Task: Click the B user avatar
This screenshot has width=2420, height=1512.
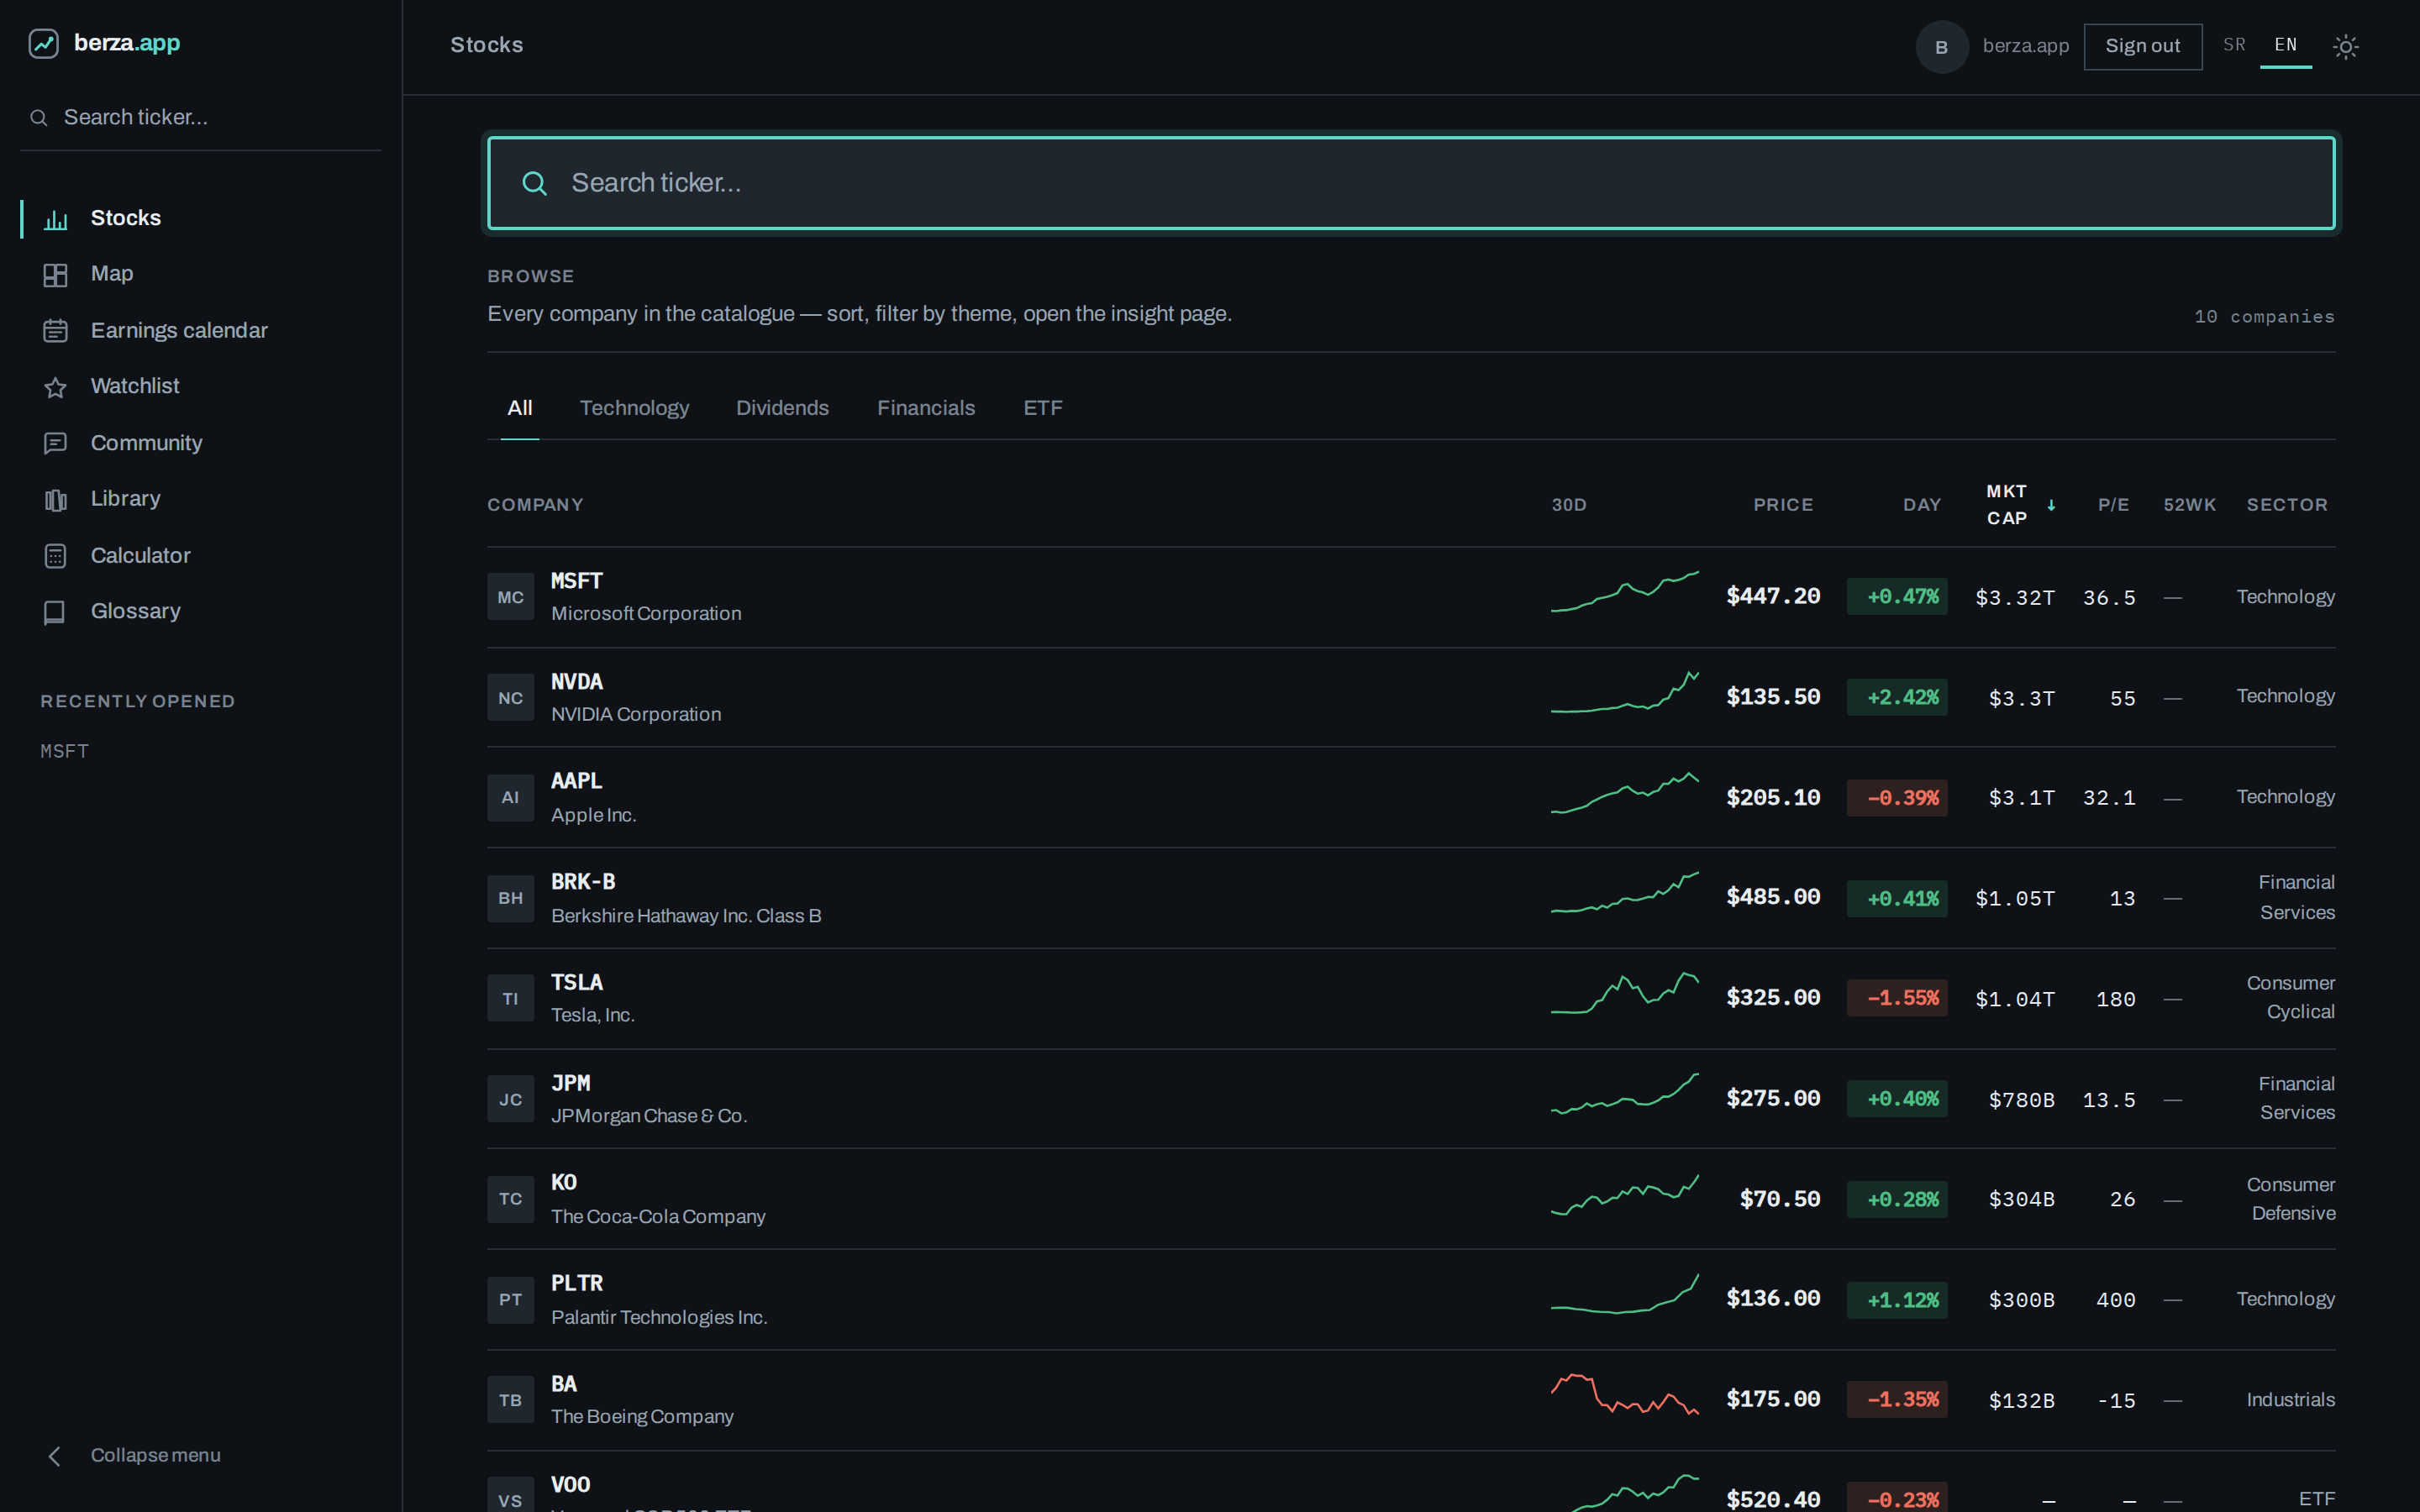Action: 1941,47
